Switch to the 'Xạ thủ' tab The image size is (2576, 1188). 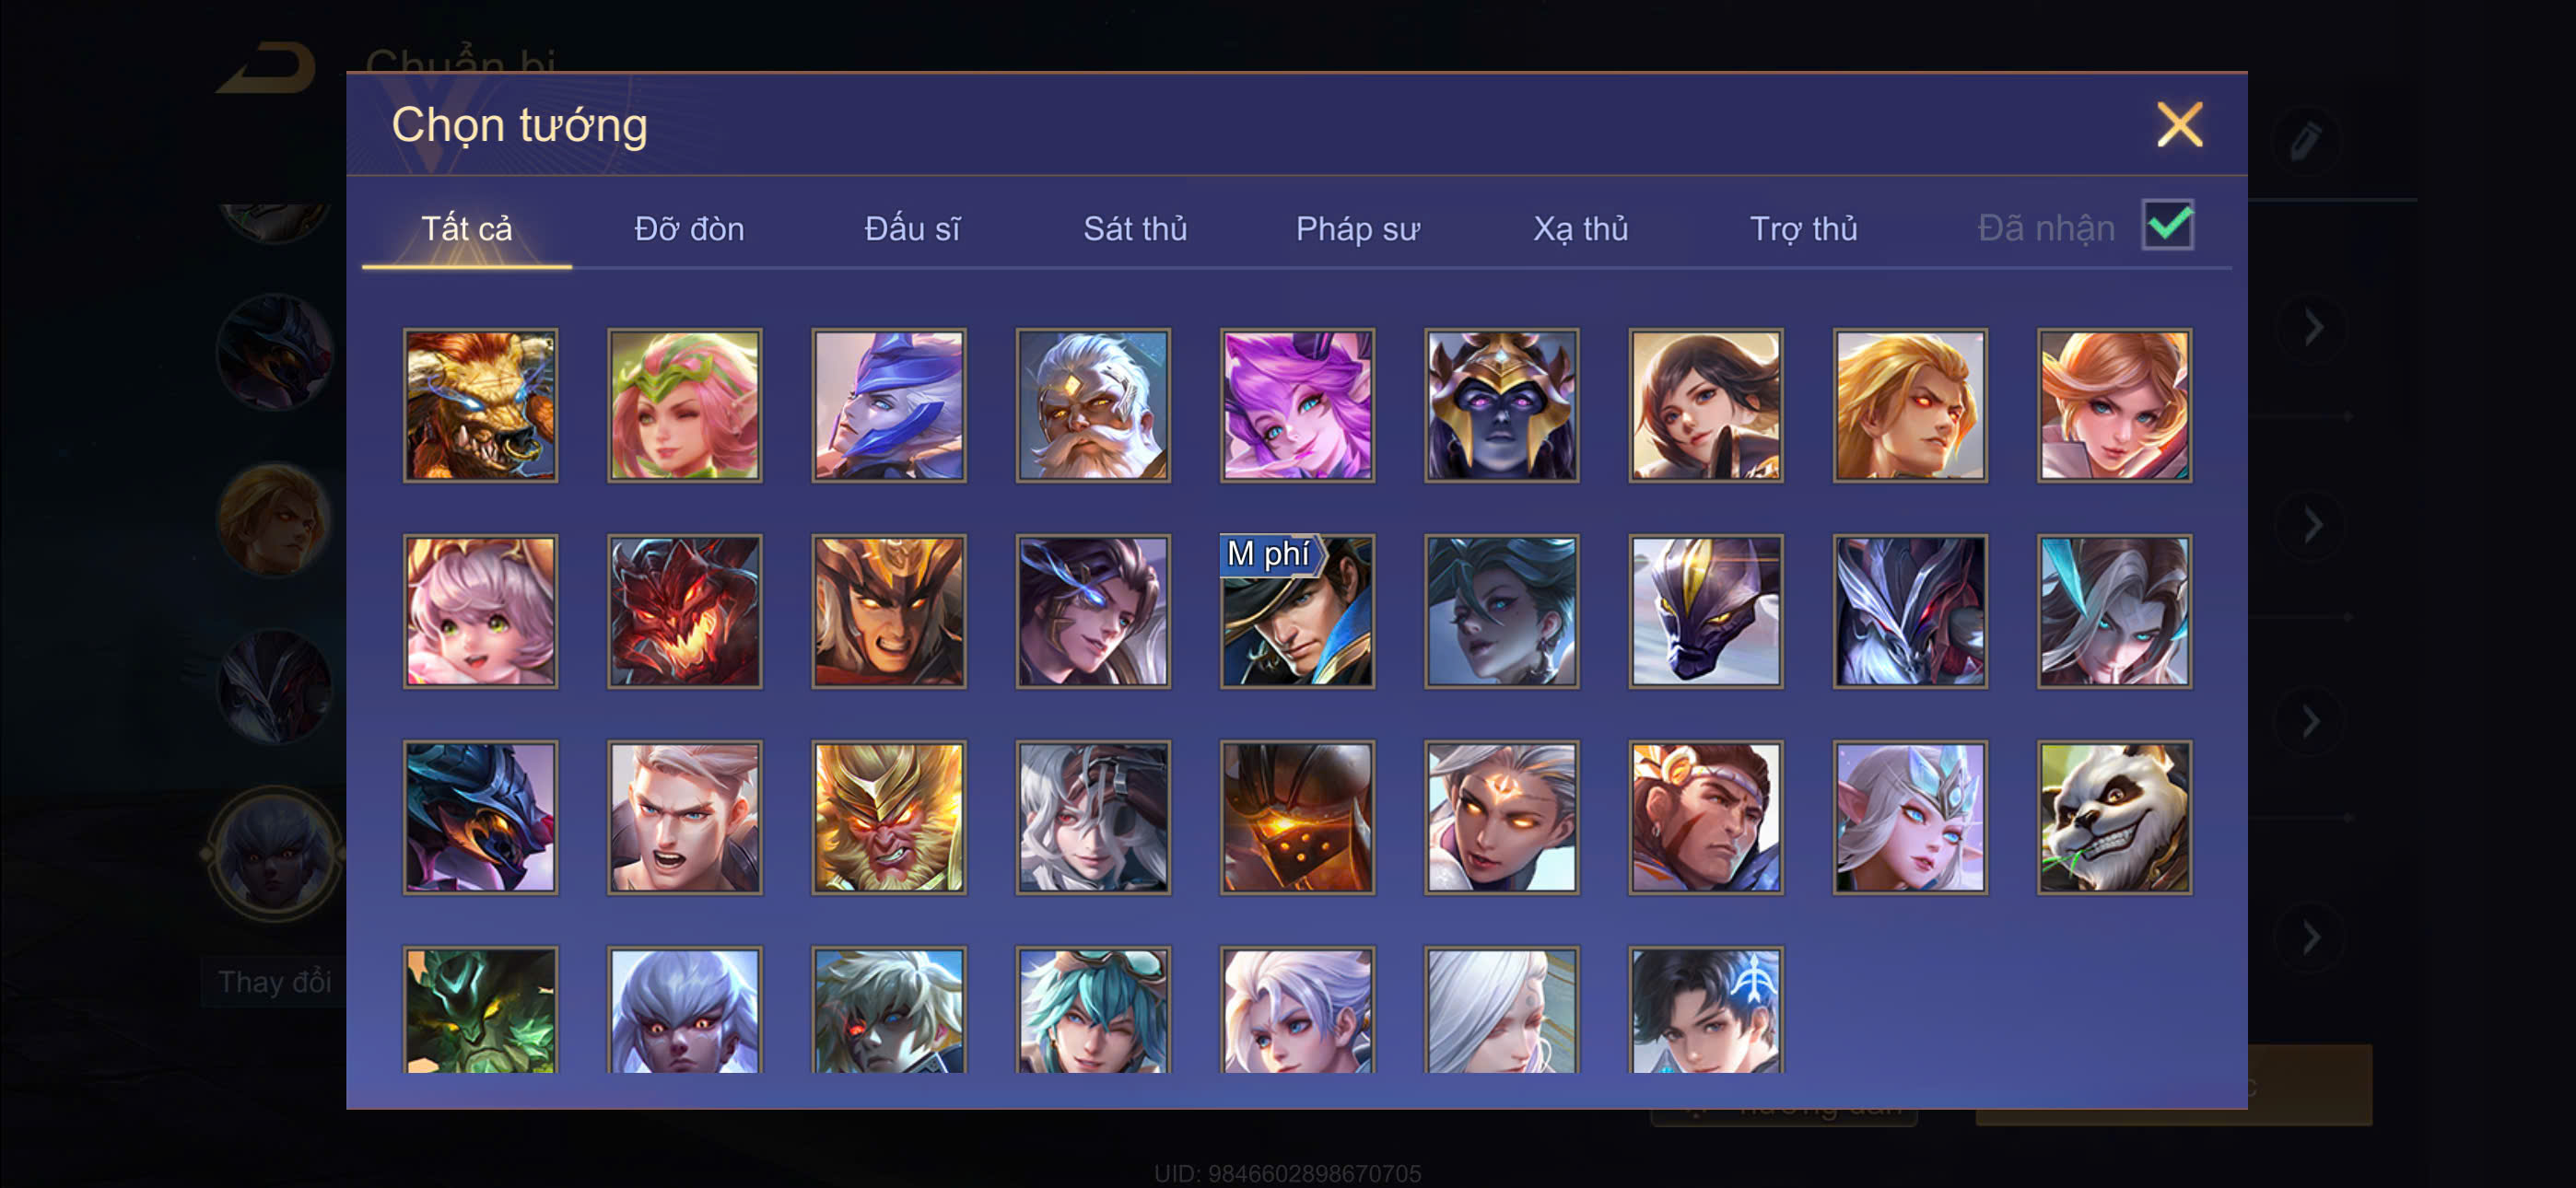tap(1580, 229)
